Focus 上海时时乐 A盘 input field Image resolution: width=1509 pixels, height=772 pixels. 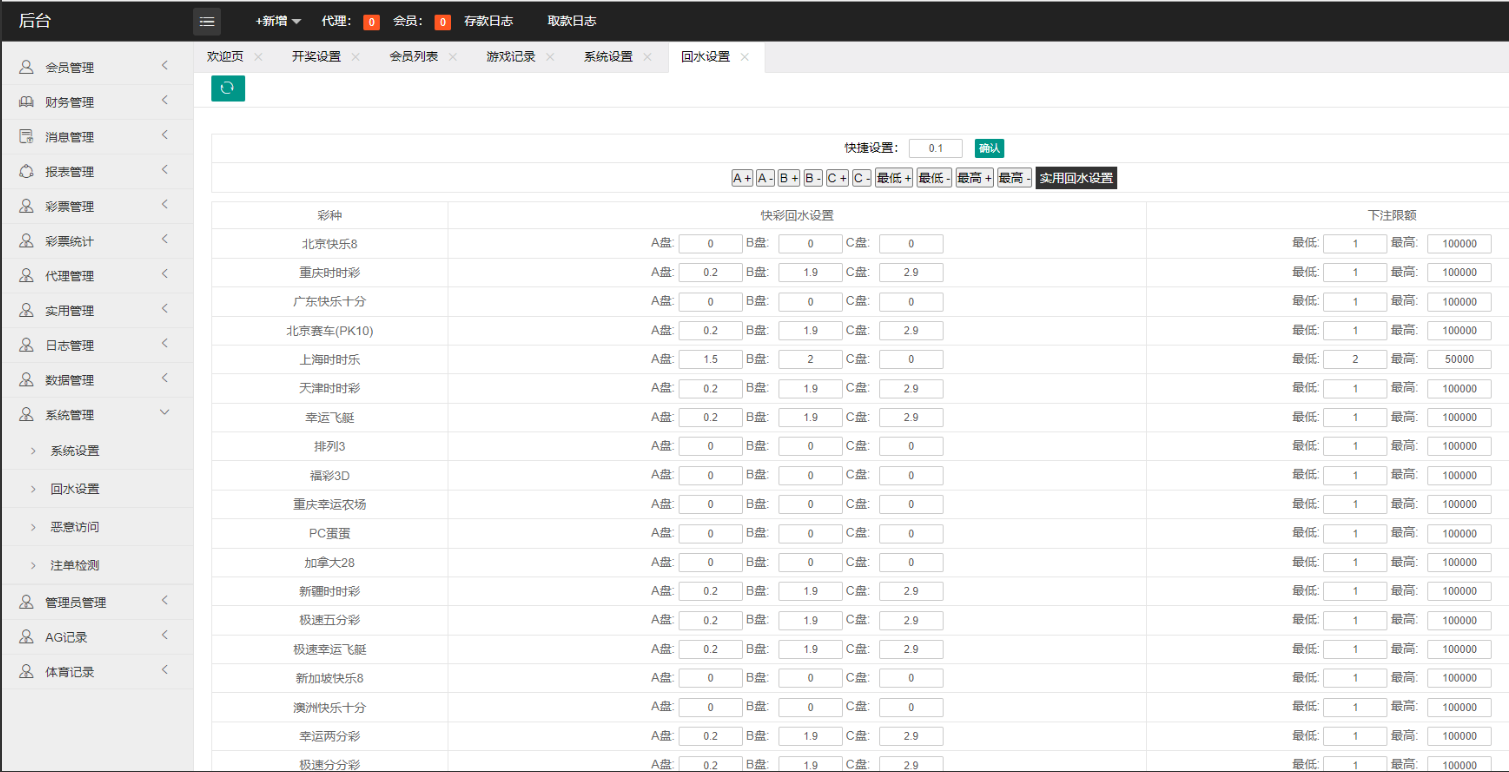tap(711, 359)
